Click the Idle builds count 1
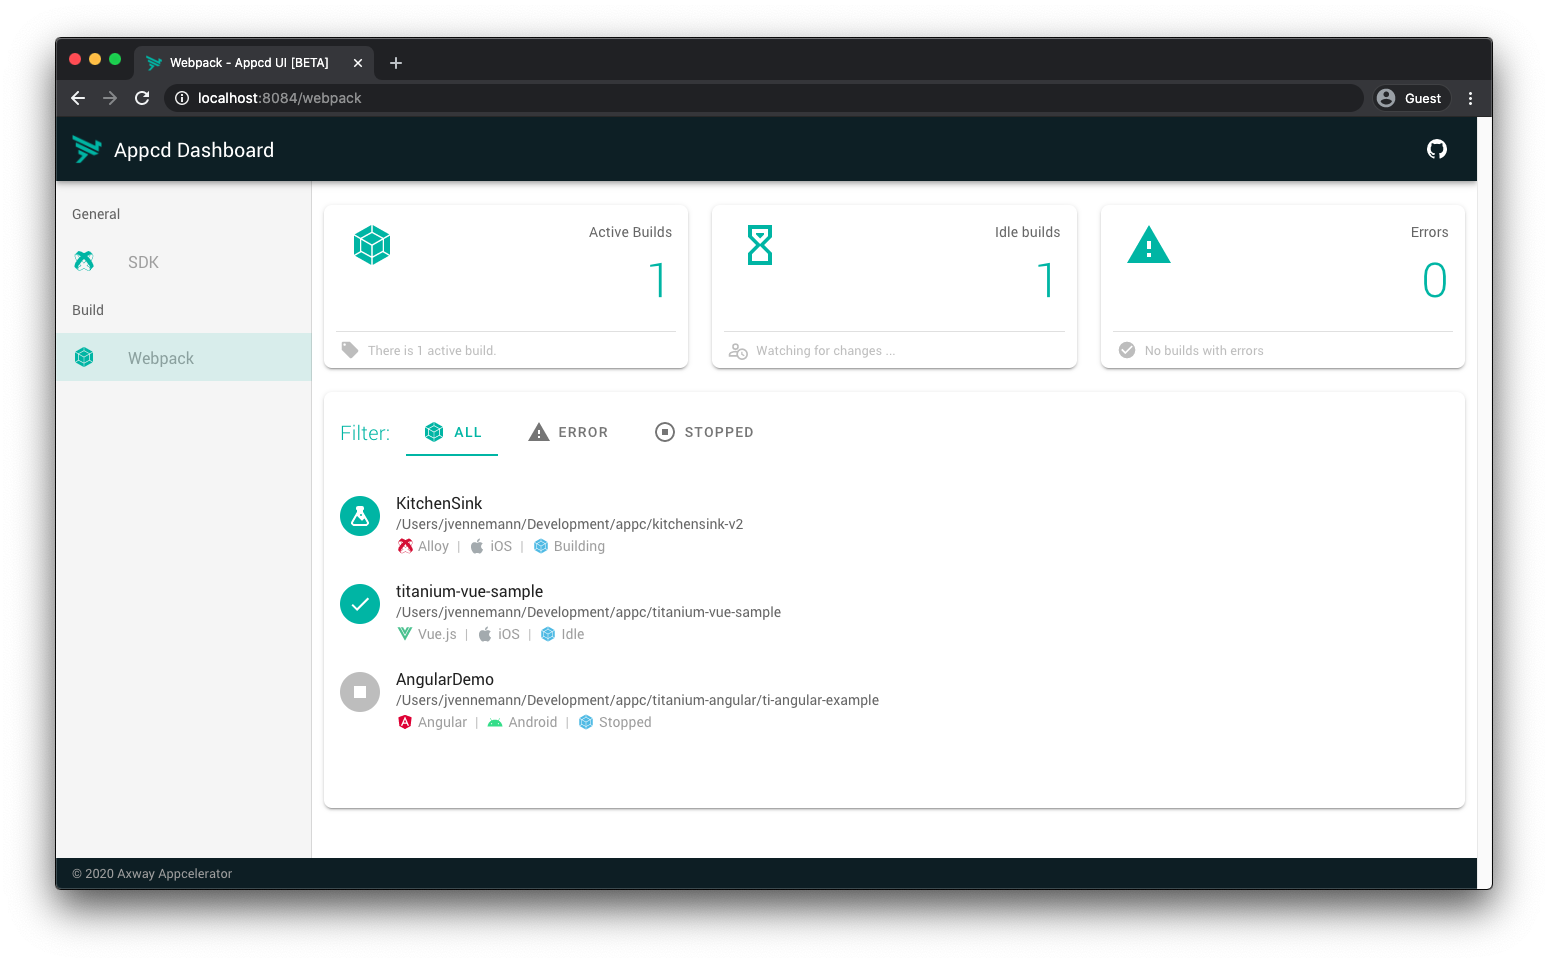This screenshot has width=1548, height=963. coord(1046,280)
